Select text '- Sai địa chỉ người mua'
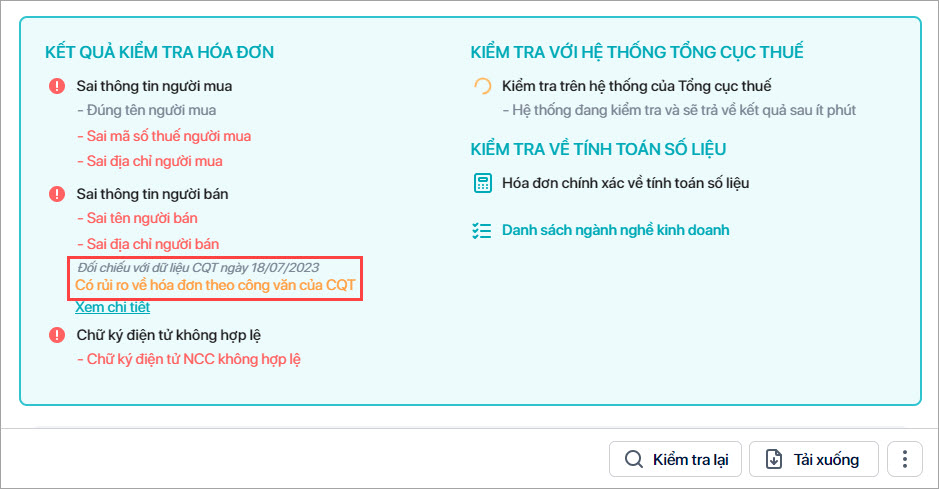This screenshot has width=939, height=489. (x=150, y=161)
